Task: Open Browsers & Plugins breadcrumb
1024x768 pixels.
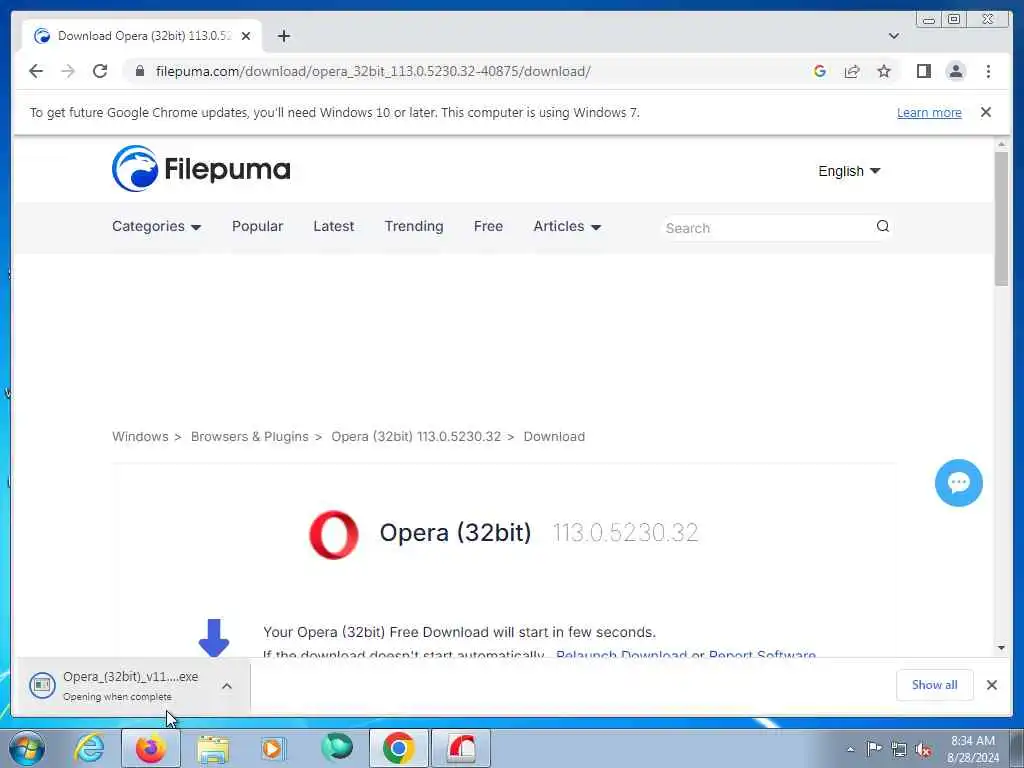Action: [x=249, y=437]
